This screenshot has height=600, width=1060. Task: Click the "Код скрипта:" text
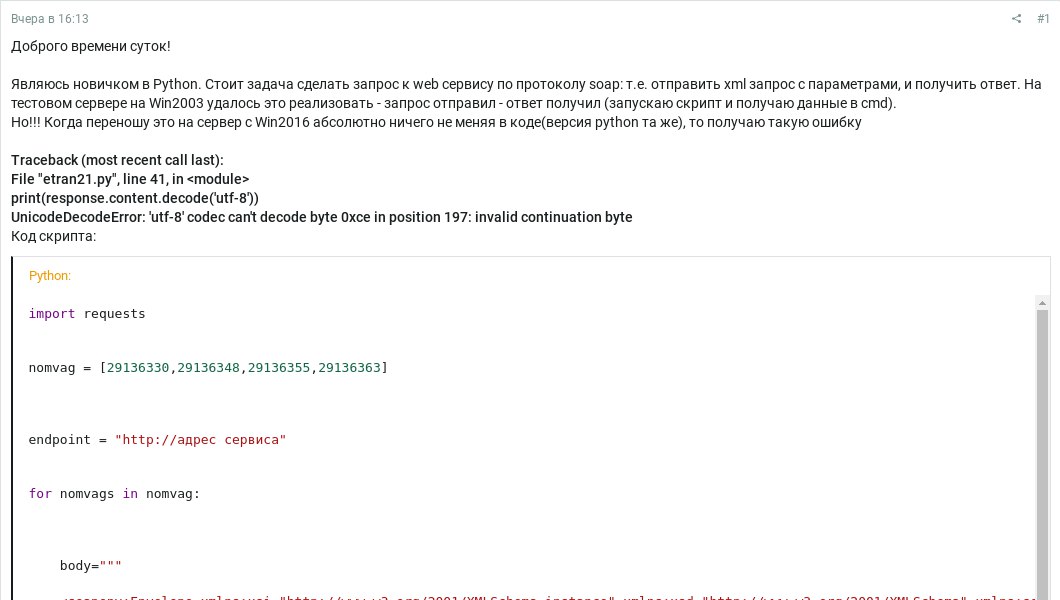[53, 236]
